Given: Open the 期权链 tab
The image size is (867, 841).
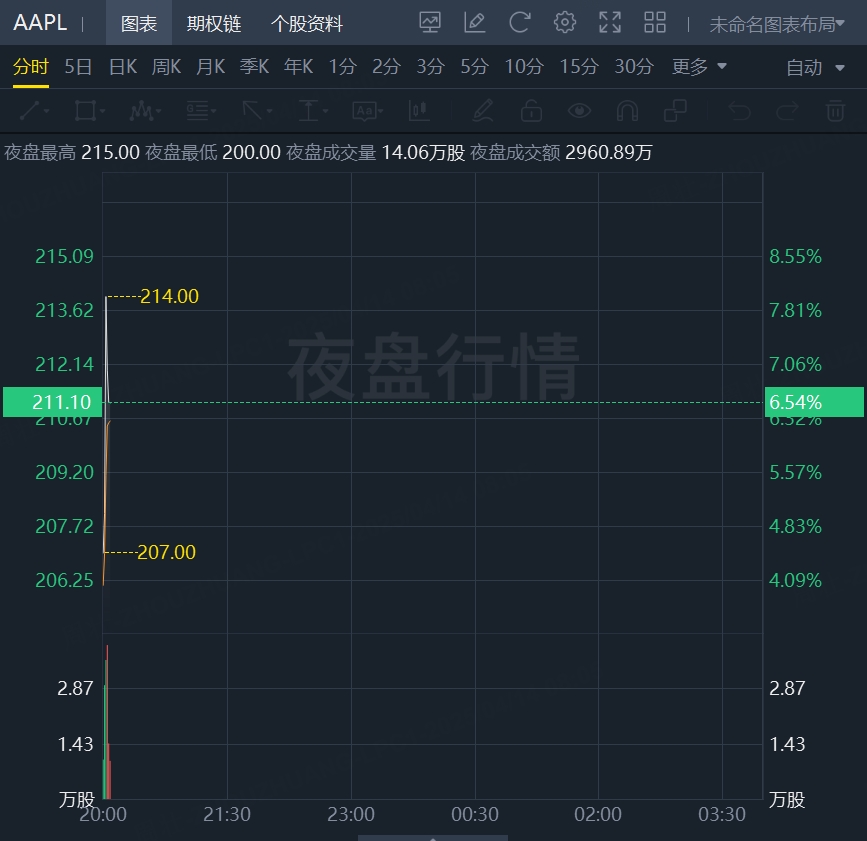Looking at the screenshot, I should coord(213,23).
